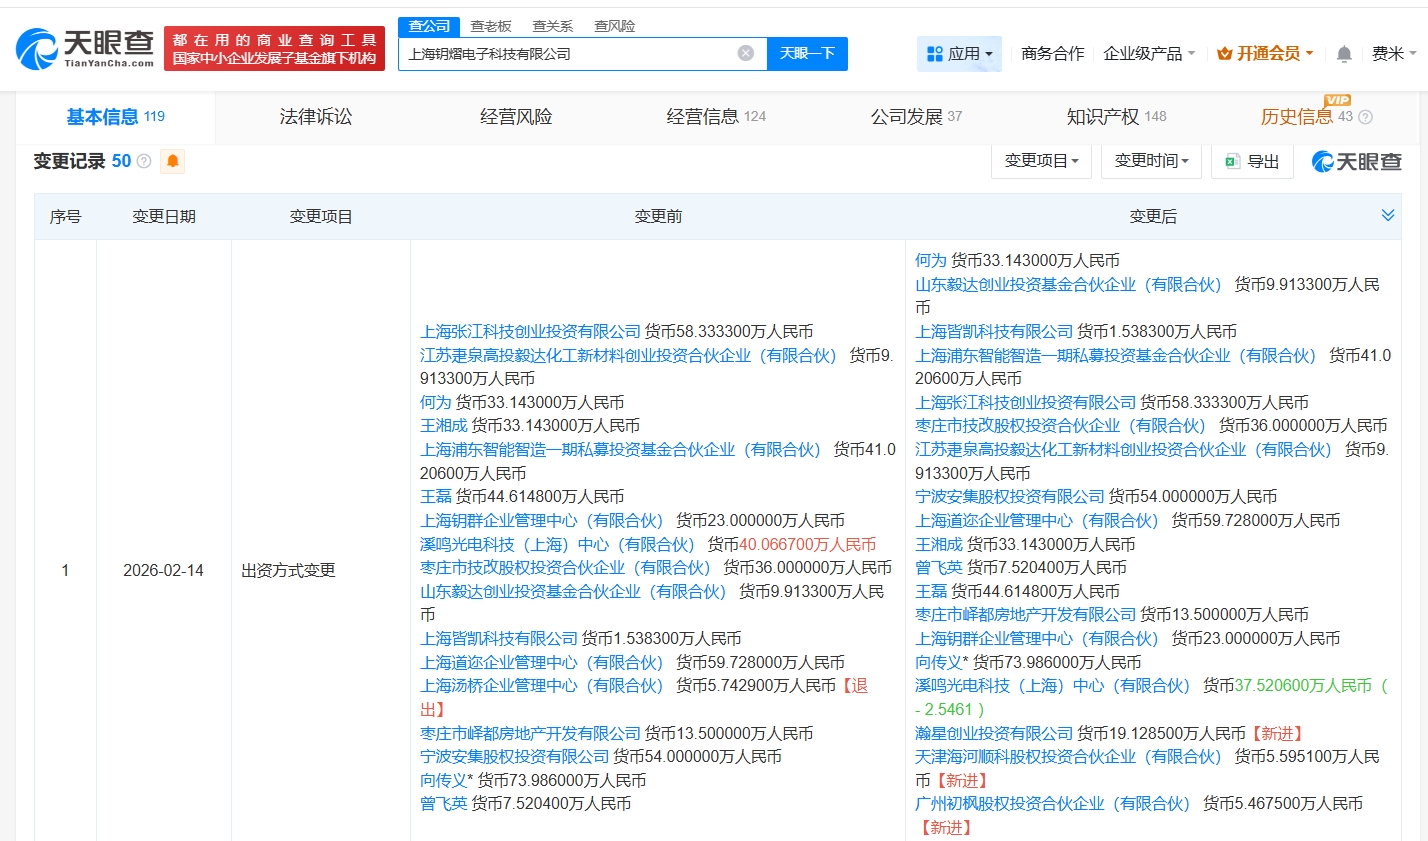Clear the search box with the X icon

pyautogui.click(x=745, y=53)
